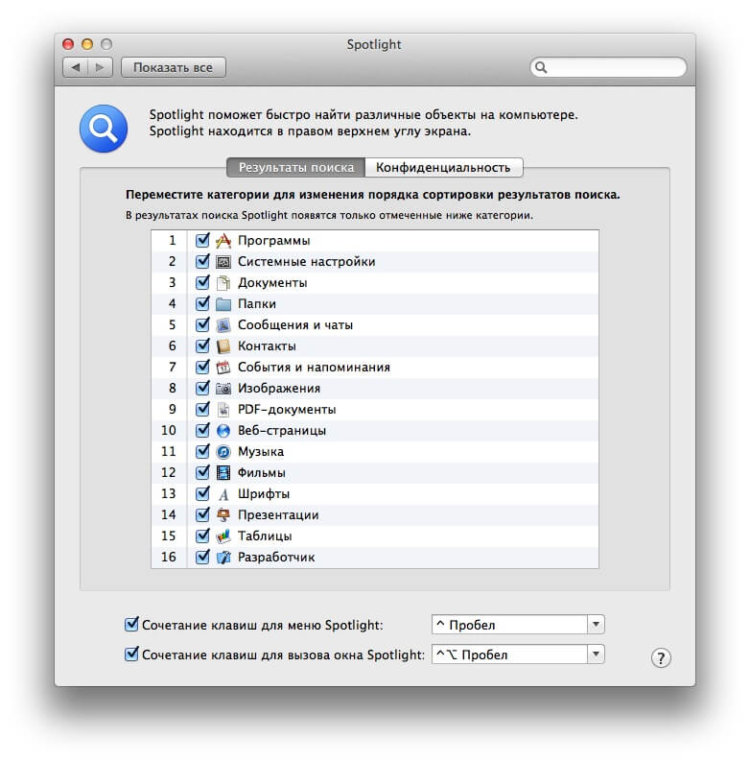Toggle the Документы category checkbox
Screen dimensions: 750x762
(x=202, y=282)
